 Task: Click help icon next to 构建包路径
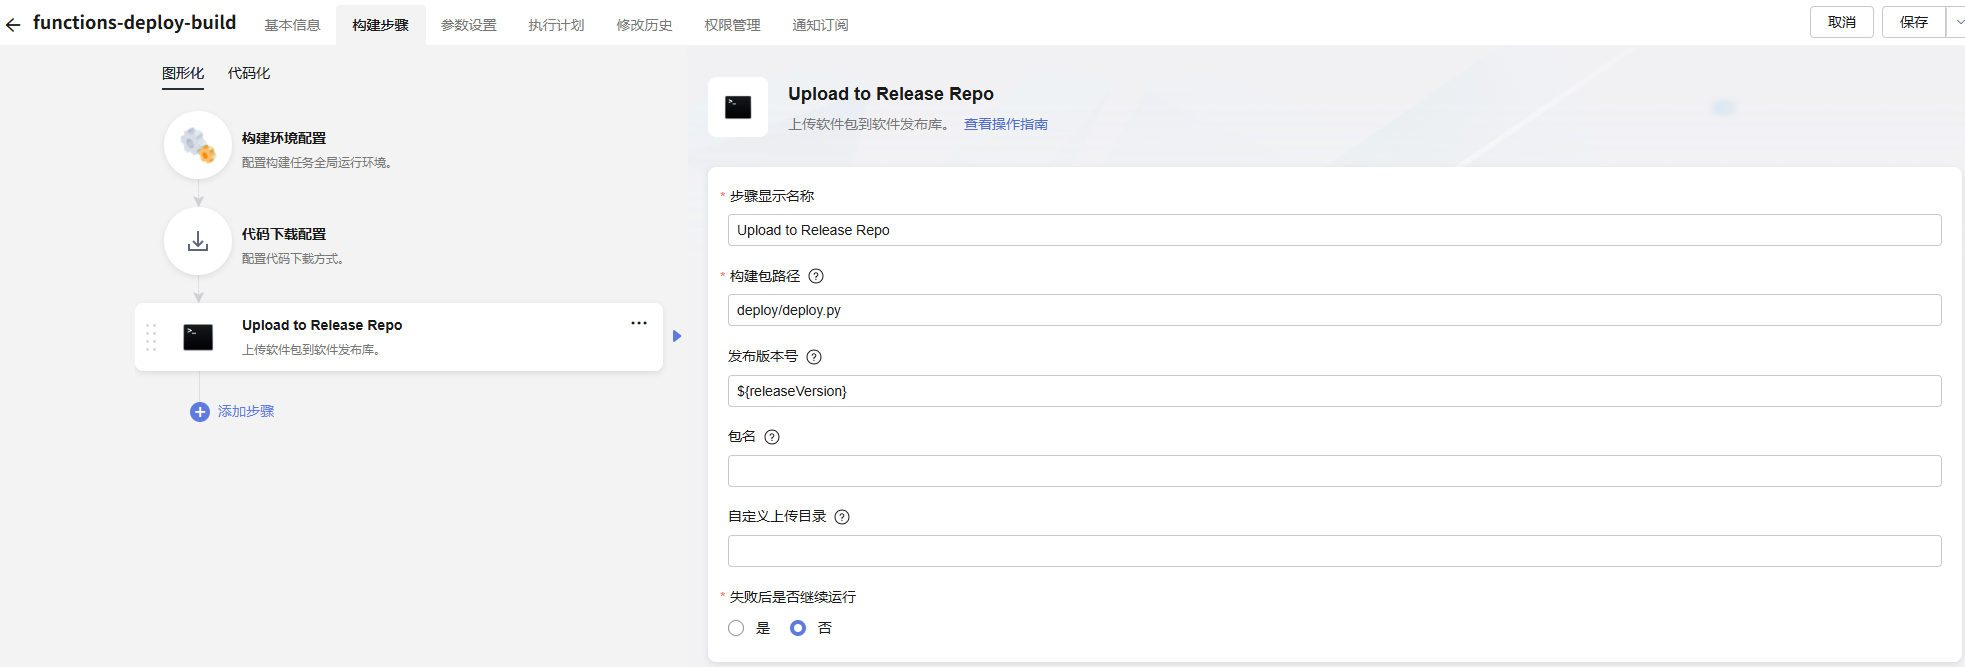(816, 276)
